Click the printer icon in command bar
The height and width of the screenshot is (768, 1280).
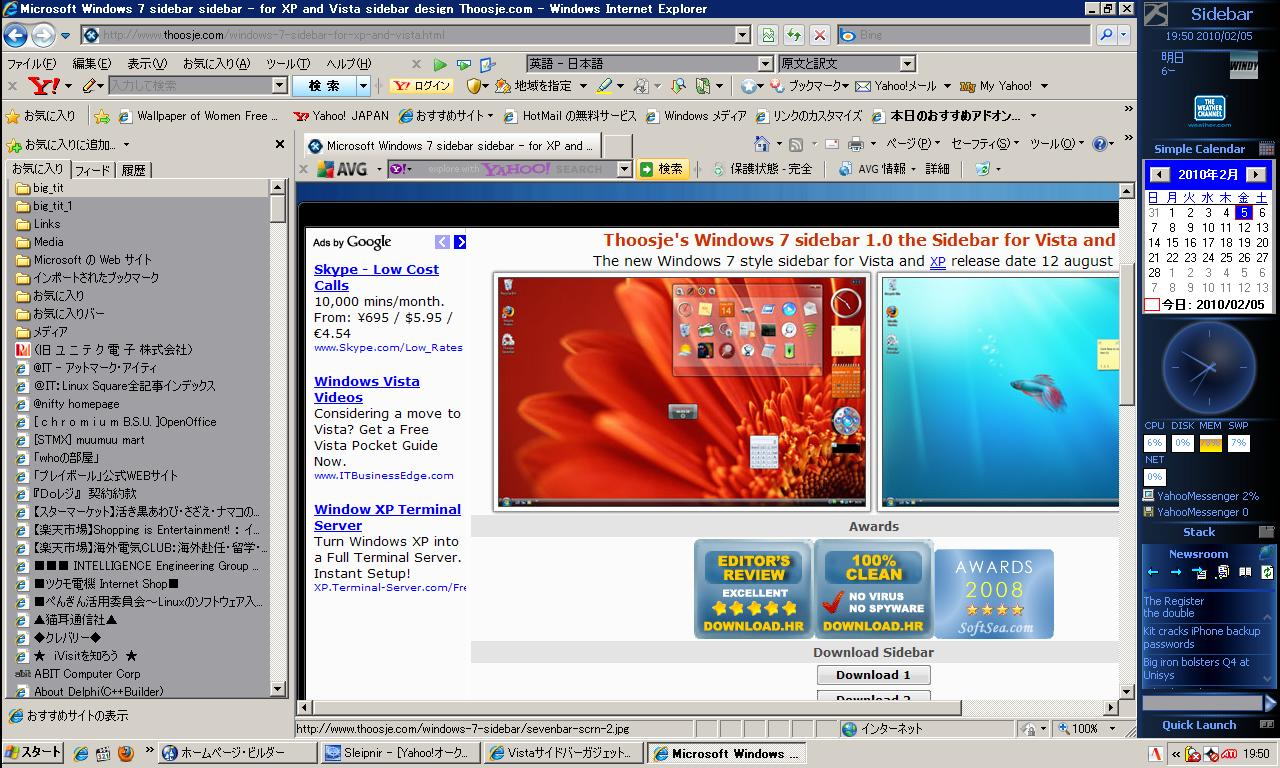click(x=855, y=144)
